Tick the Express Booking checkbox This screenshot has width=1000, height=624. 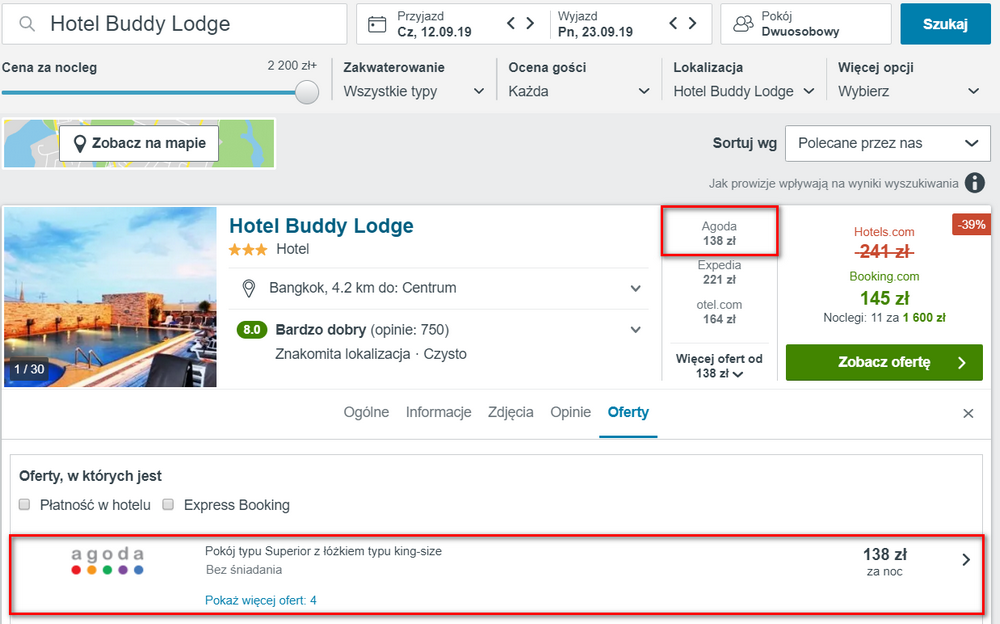pos(168,505)
